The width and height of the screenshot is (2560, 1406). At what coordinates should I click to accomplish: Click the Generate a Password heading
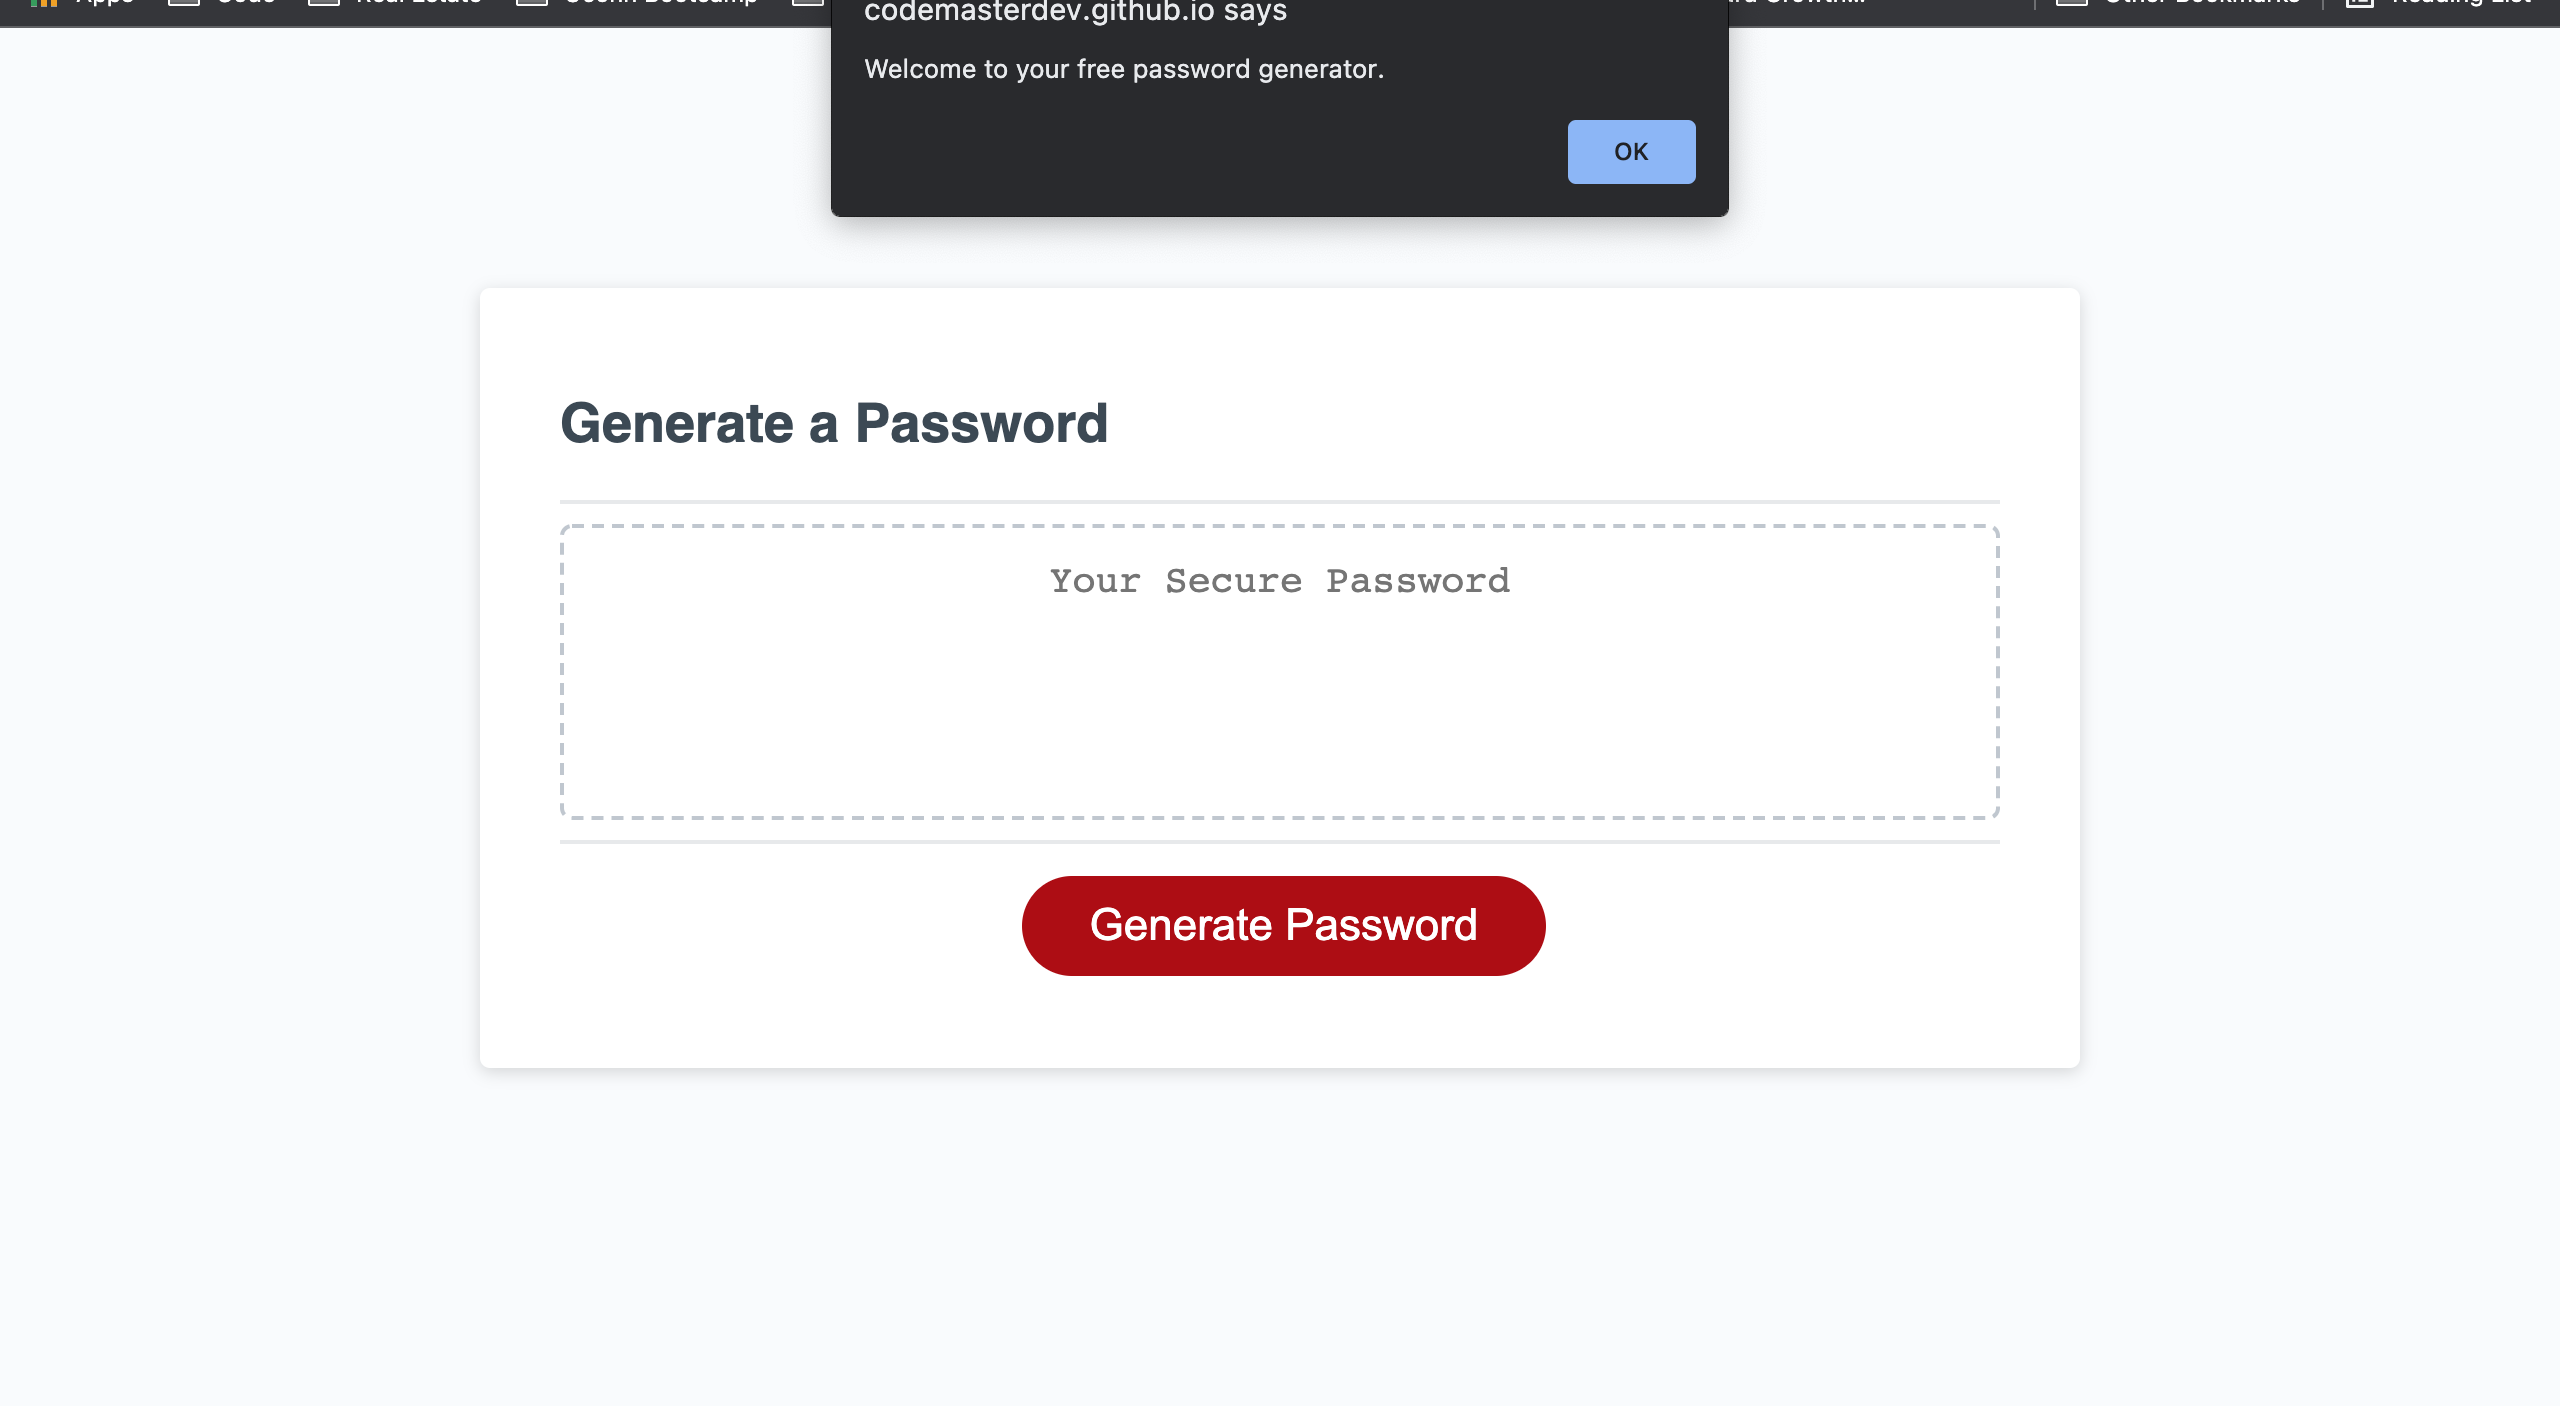[835, 423]
